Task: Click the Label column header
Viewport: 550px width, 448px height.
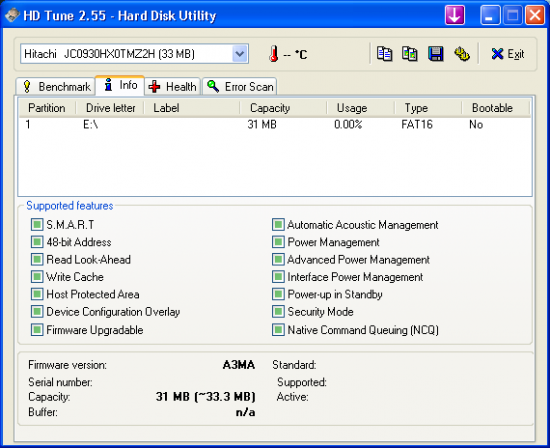Action: [x=192, y=108]
